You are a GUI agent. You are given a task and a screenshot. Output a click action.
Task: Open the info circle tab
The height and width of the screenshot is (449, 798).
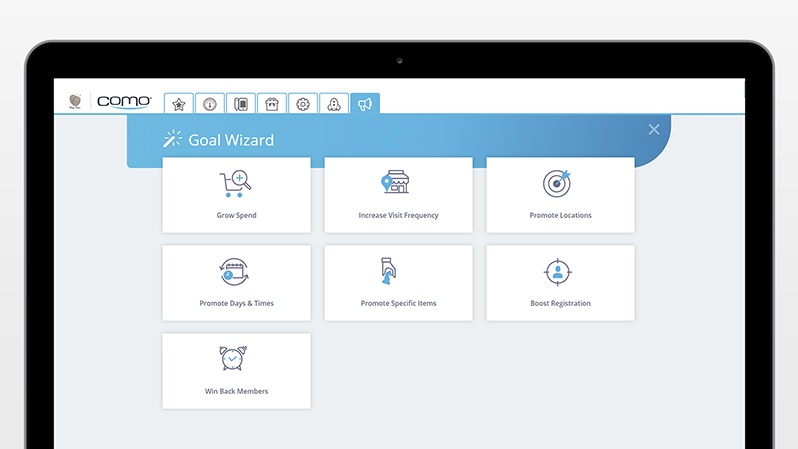point(209,103)
